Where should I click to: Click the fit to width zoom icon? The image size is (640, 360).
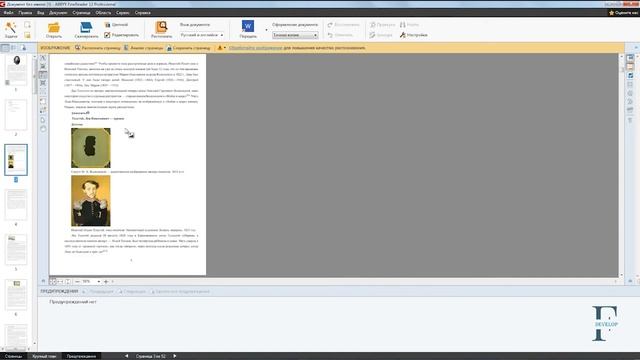pos(60,282)
